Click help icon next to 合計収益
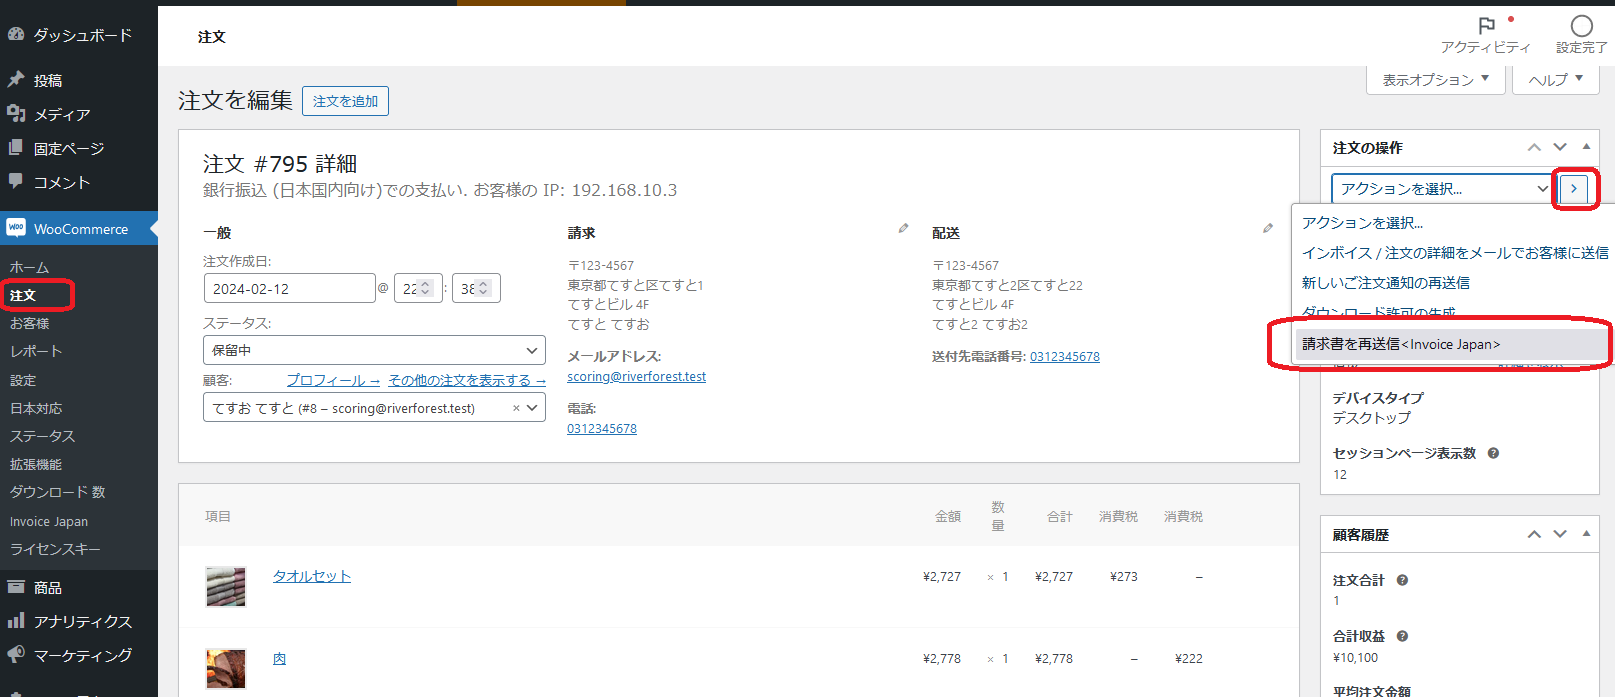This screenshot has width=1615, height=697. point(1402,636)
